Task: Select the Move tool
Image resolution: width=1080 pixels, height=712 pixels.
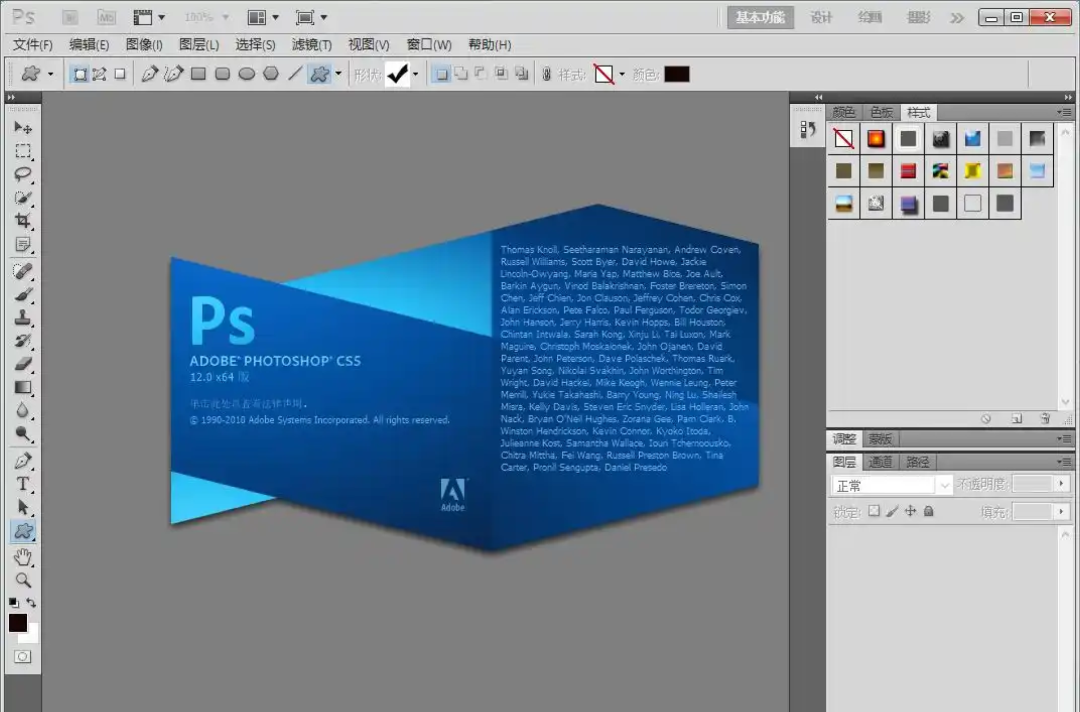Action: [22, 128]
